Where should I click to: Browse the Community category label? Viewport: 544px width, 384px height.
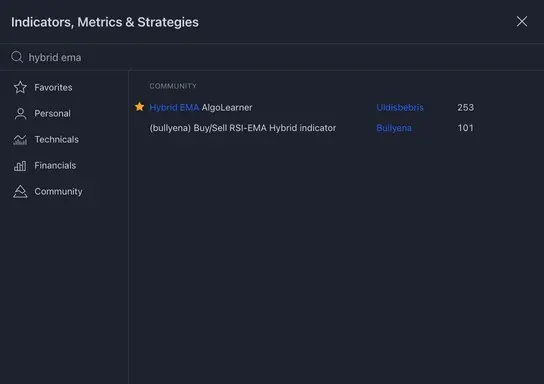click(x=58, y=191)
